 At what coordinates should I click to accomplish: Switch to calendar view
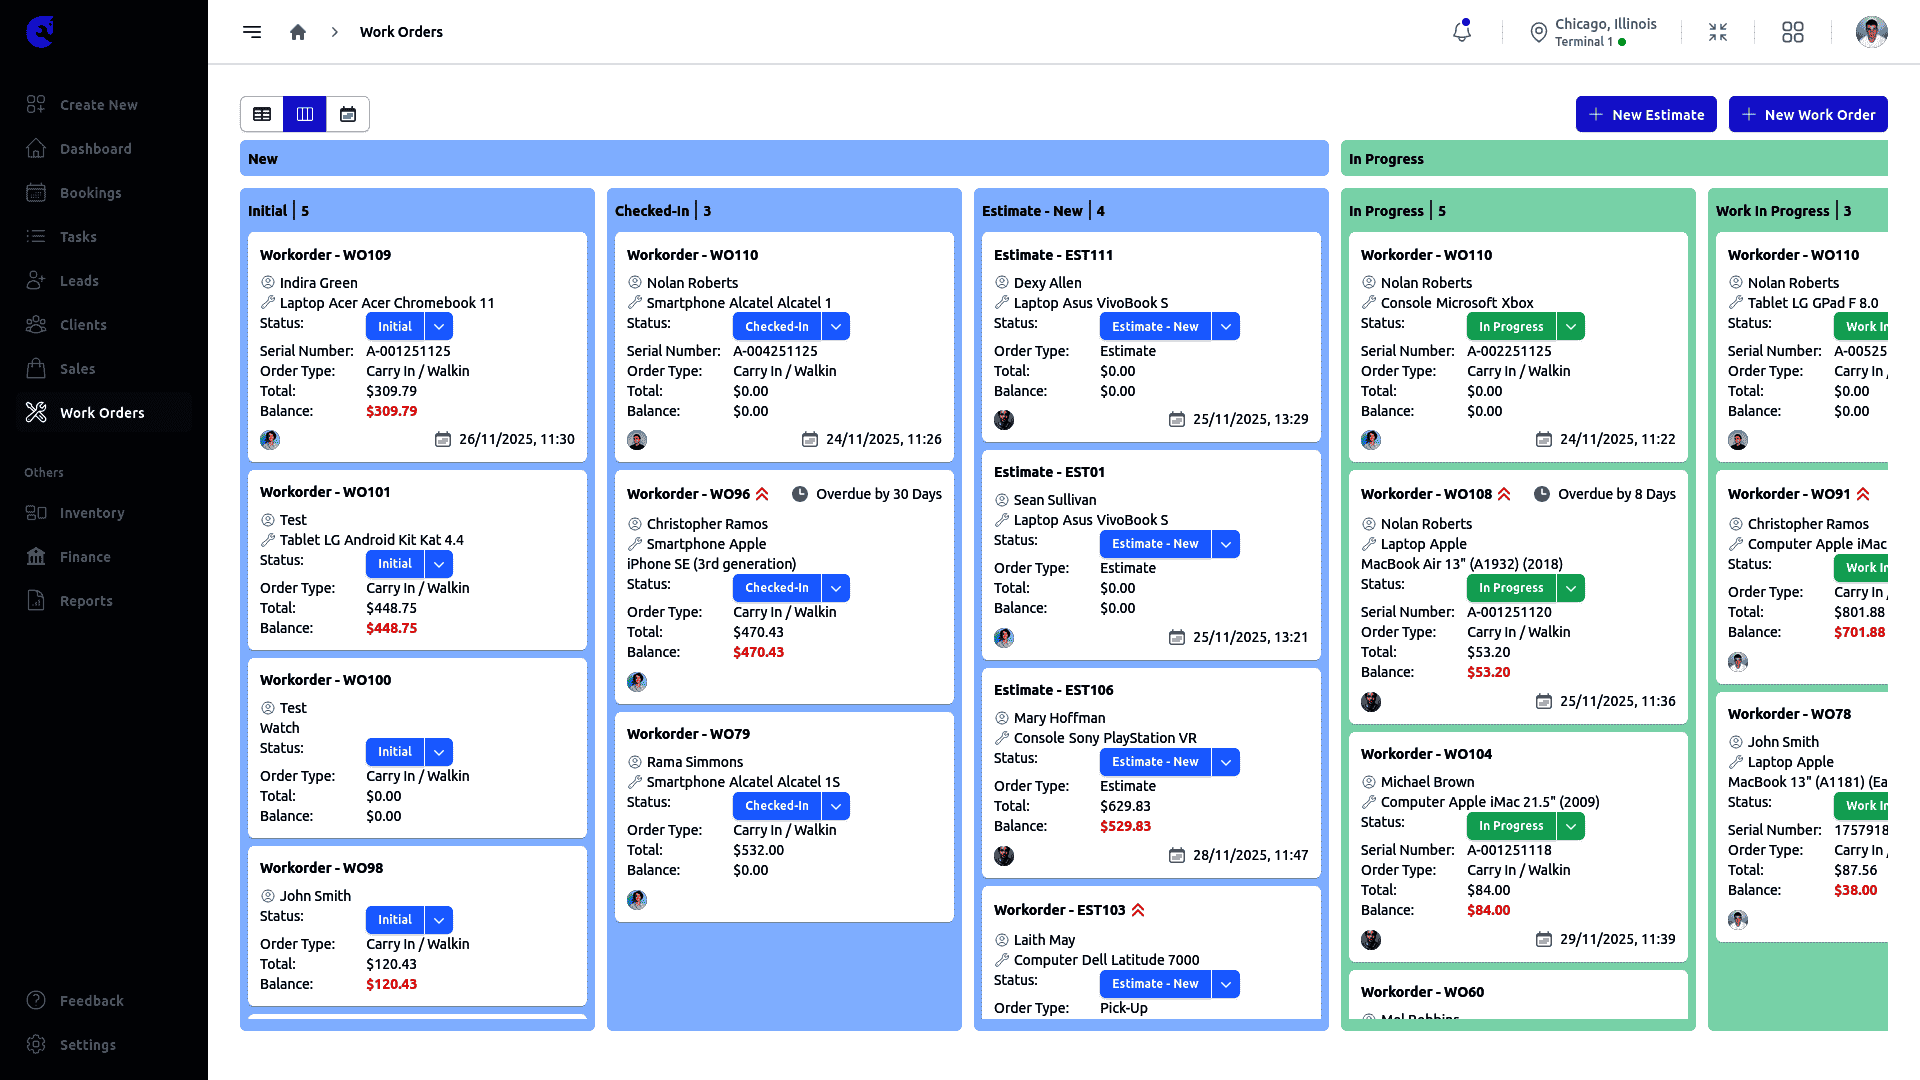348,114
